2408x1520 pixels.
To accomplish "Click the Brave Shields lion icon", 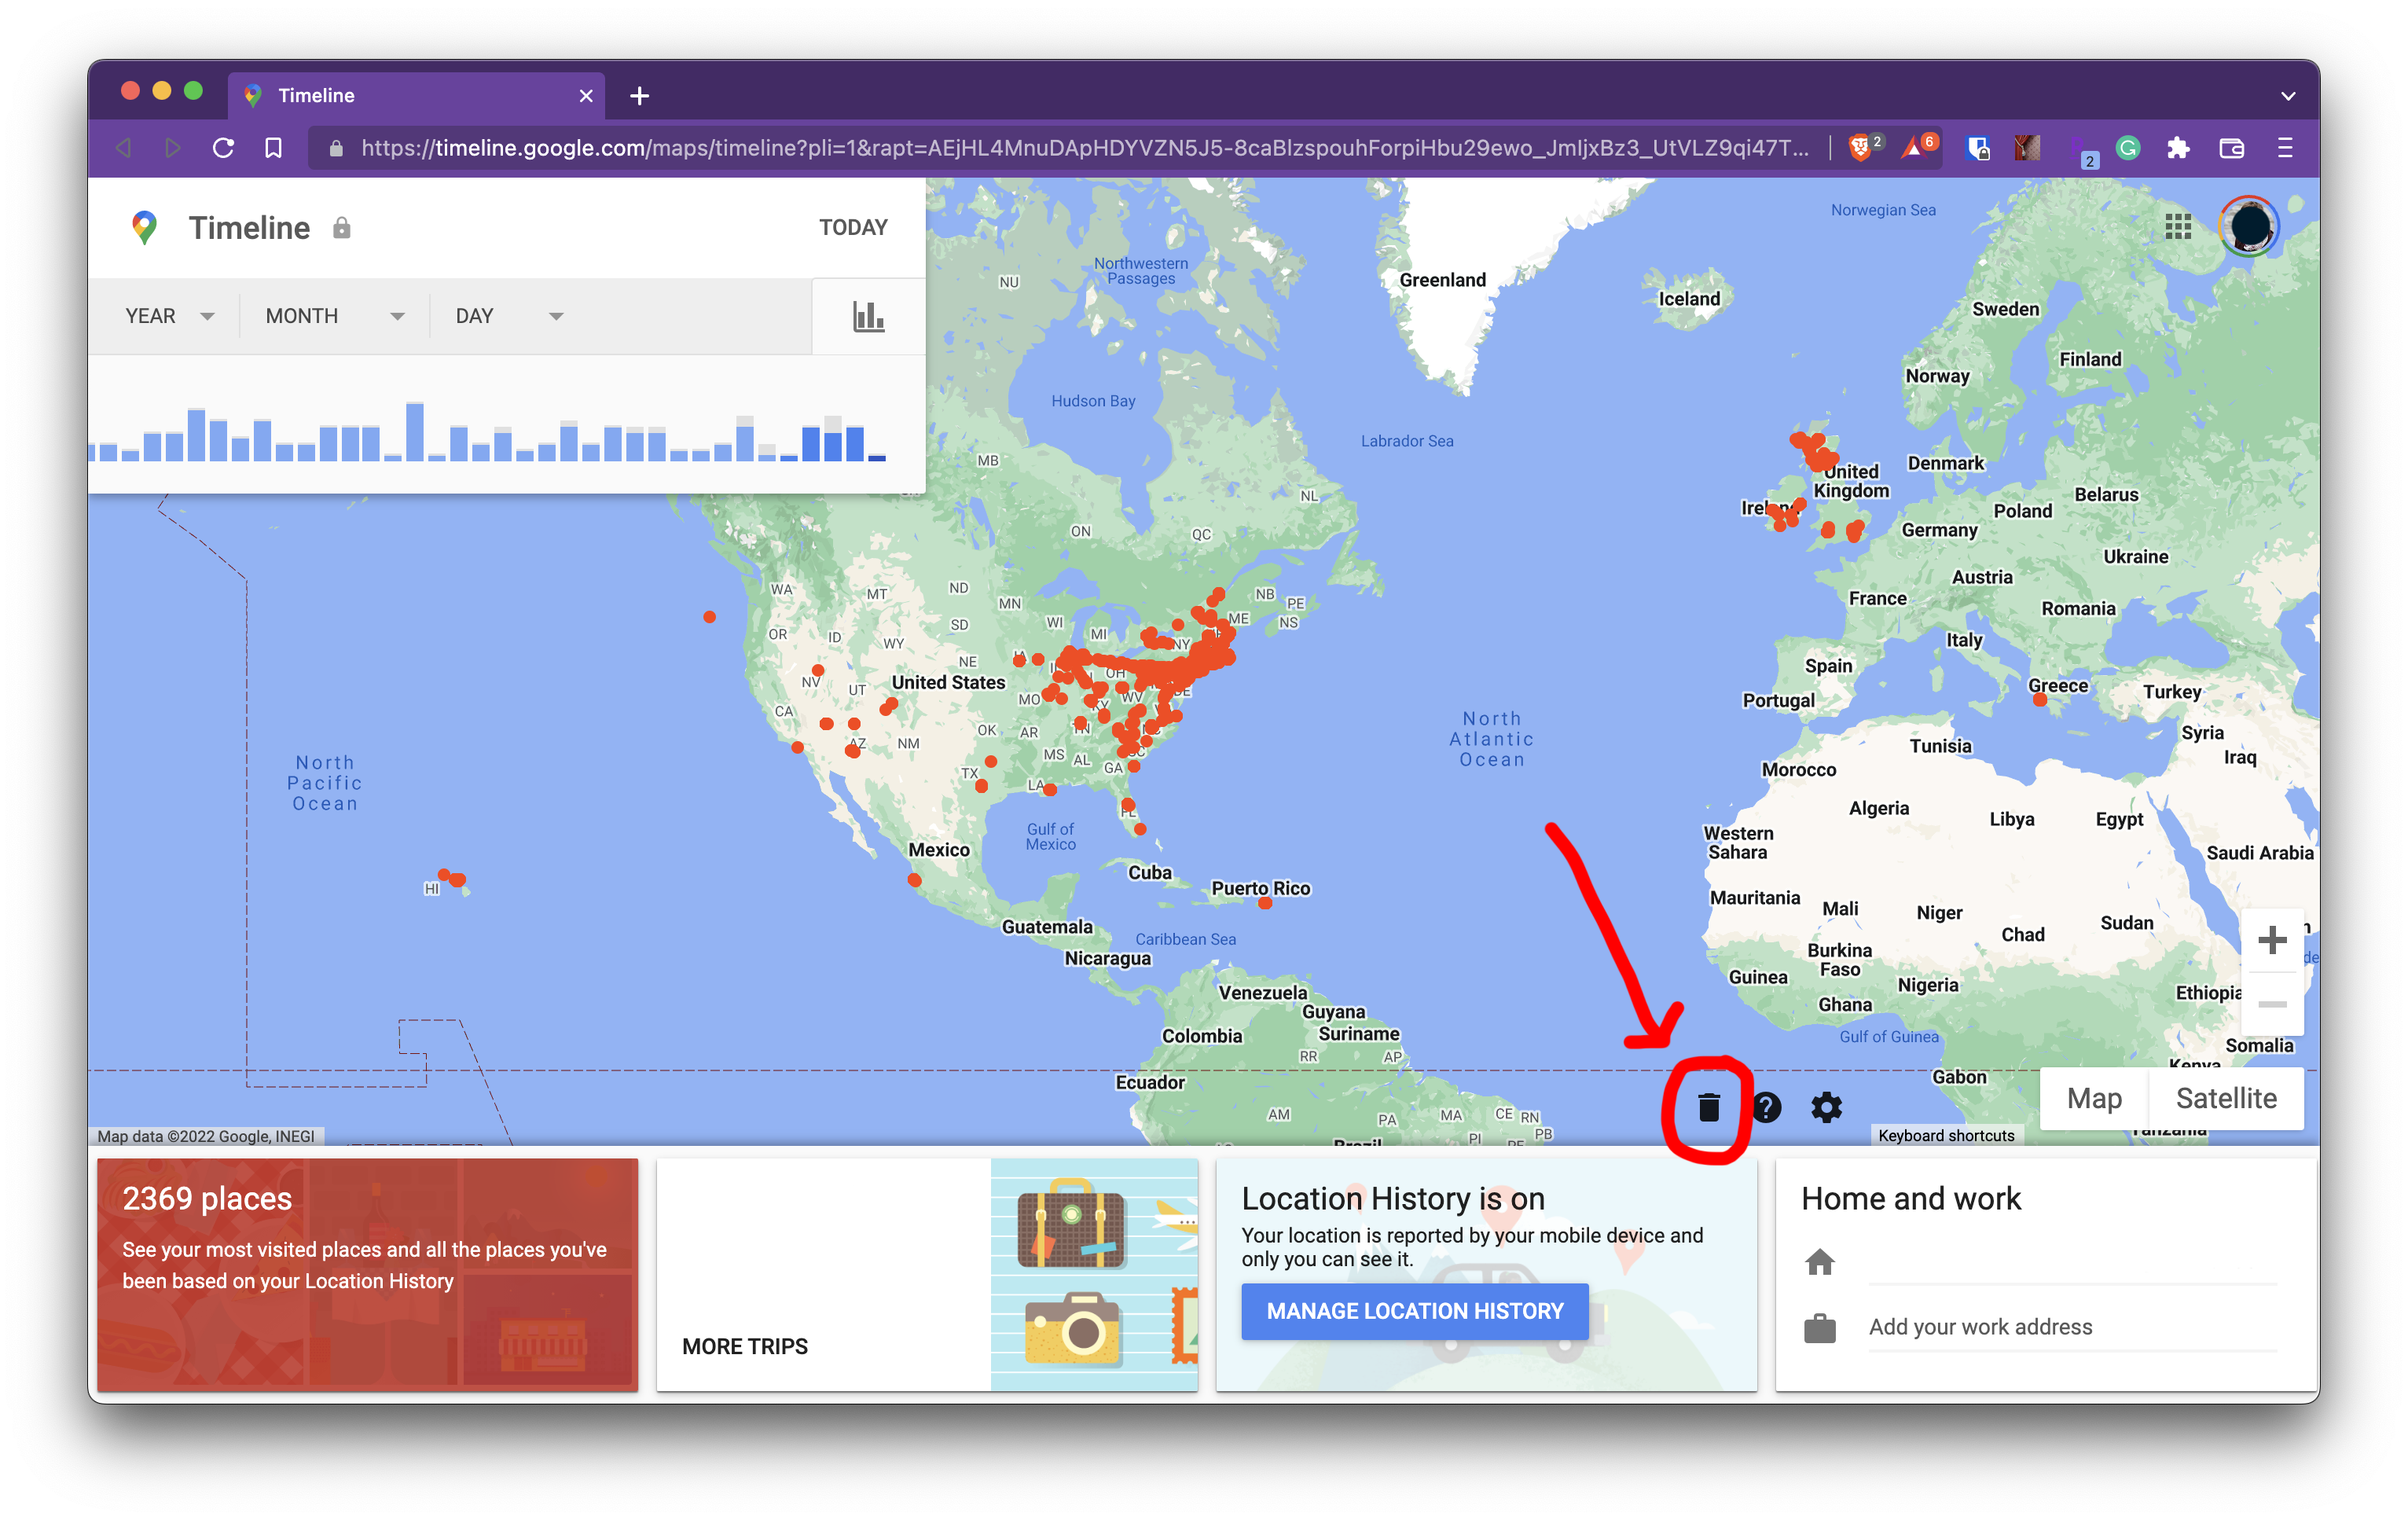I will 1860,148.
